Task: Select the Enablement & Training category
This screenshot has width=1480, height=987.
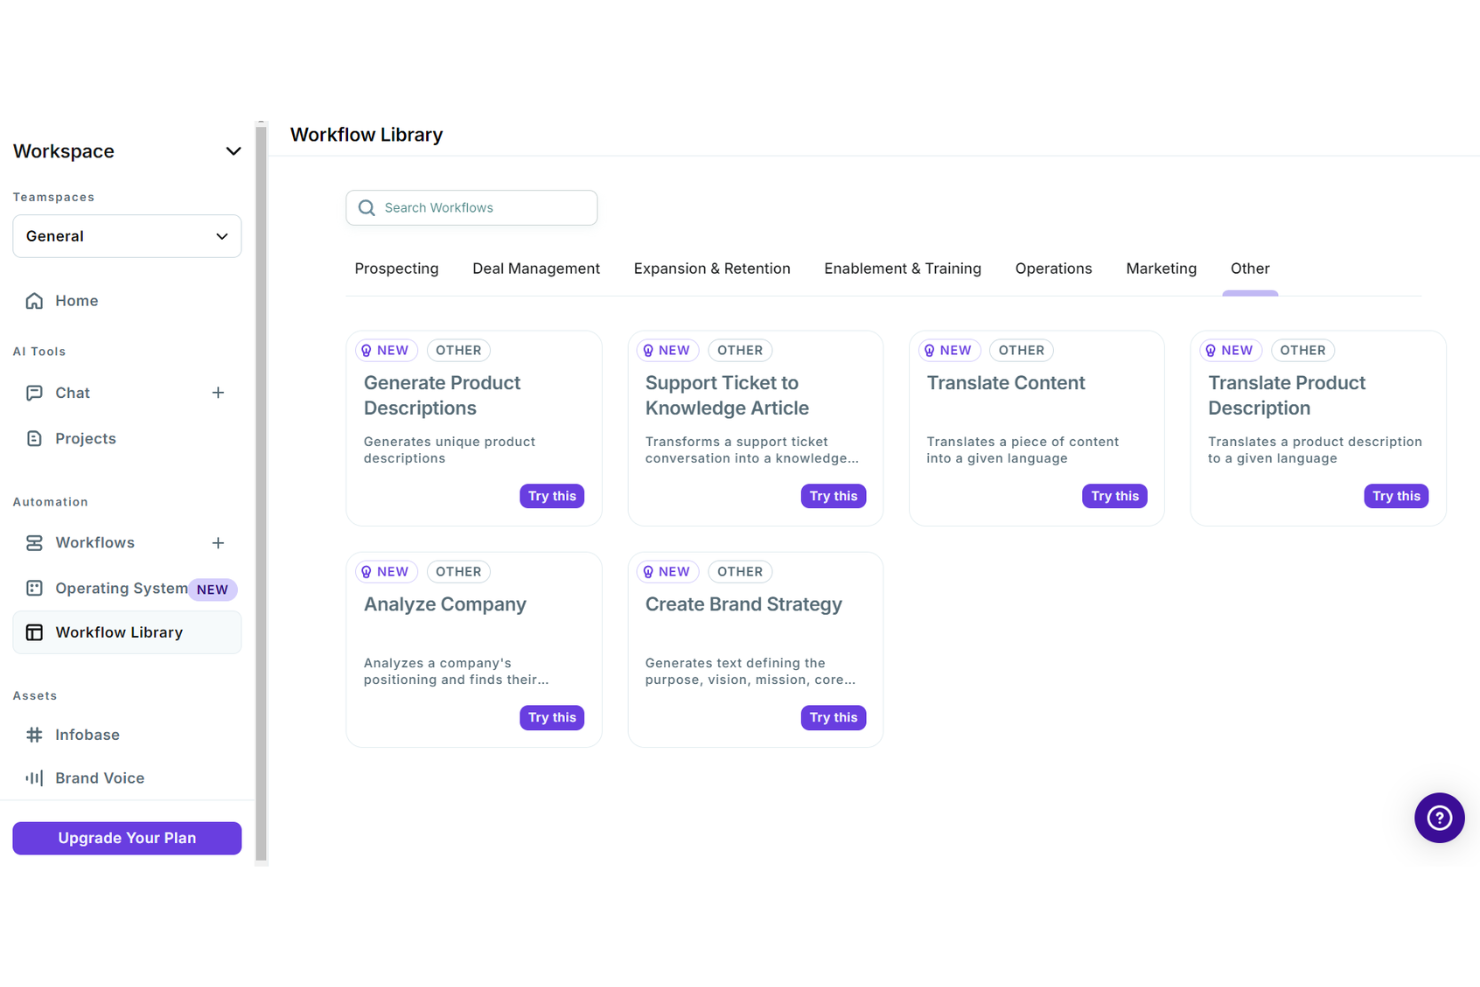Action: [x=902, y=268]
